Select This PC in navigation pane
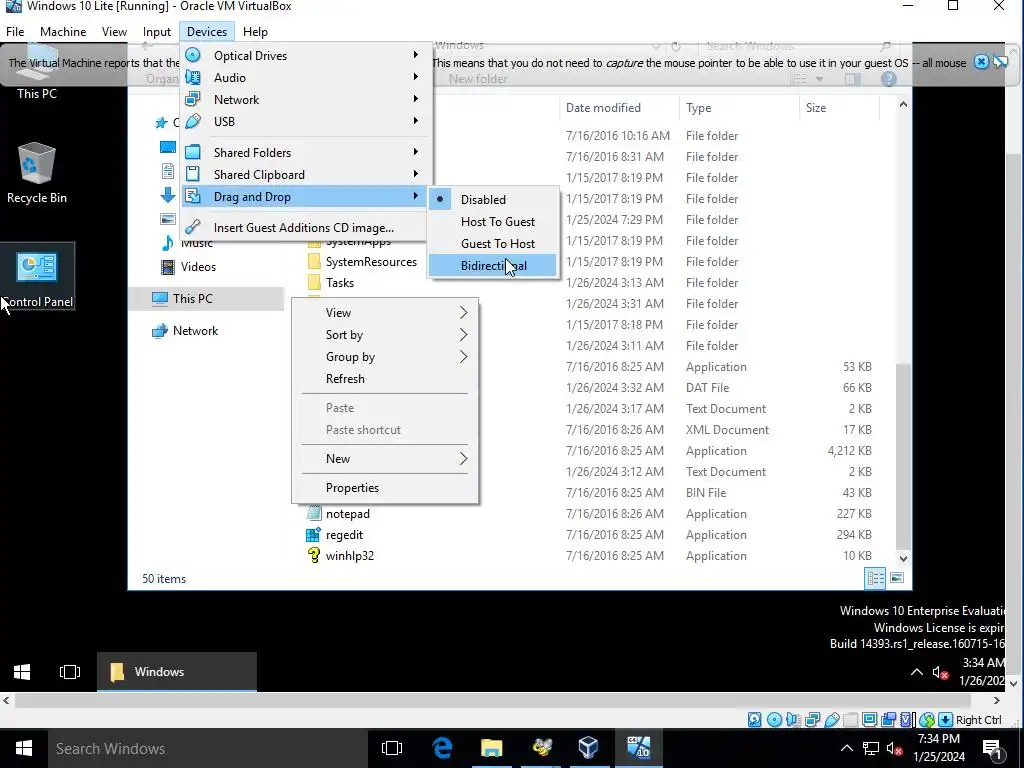The image size is (1024, 768). click(x=206, y=298)
